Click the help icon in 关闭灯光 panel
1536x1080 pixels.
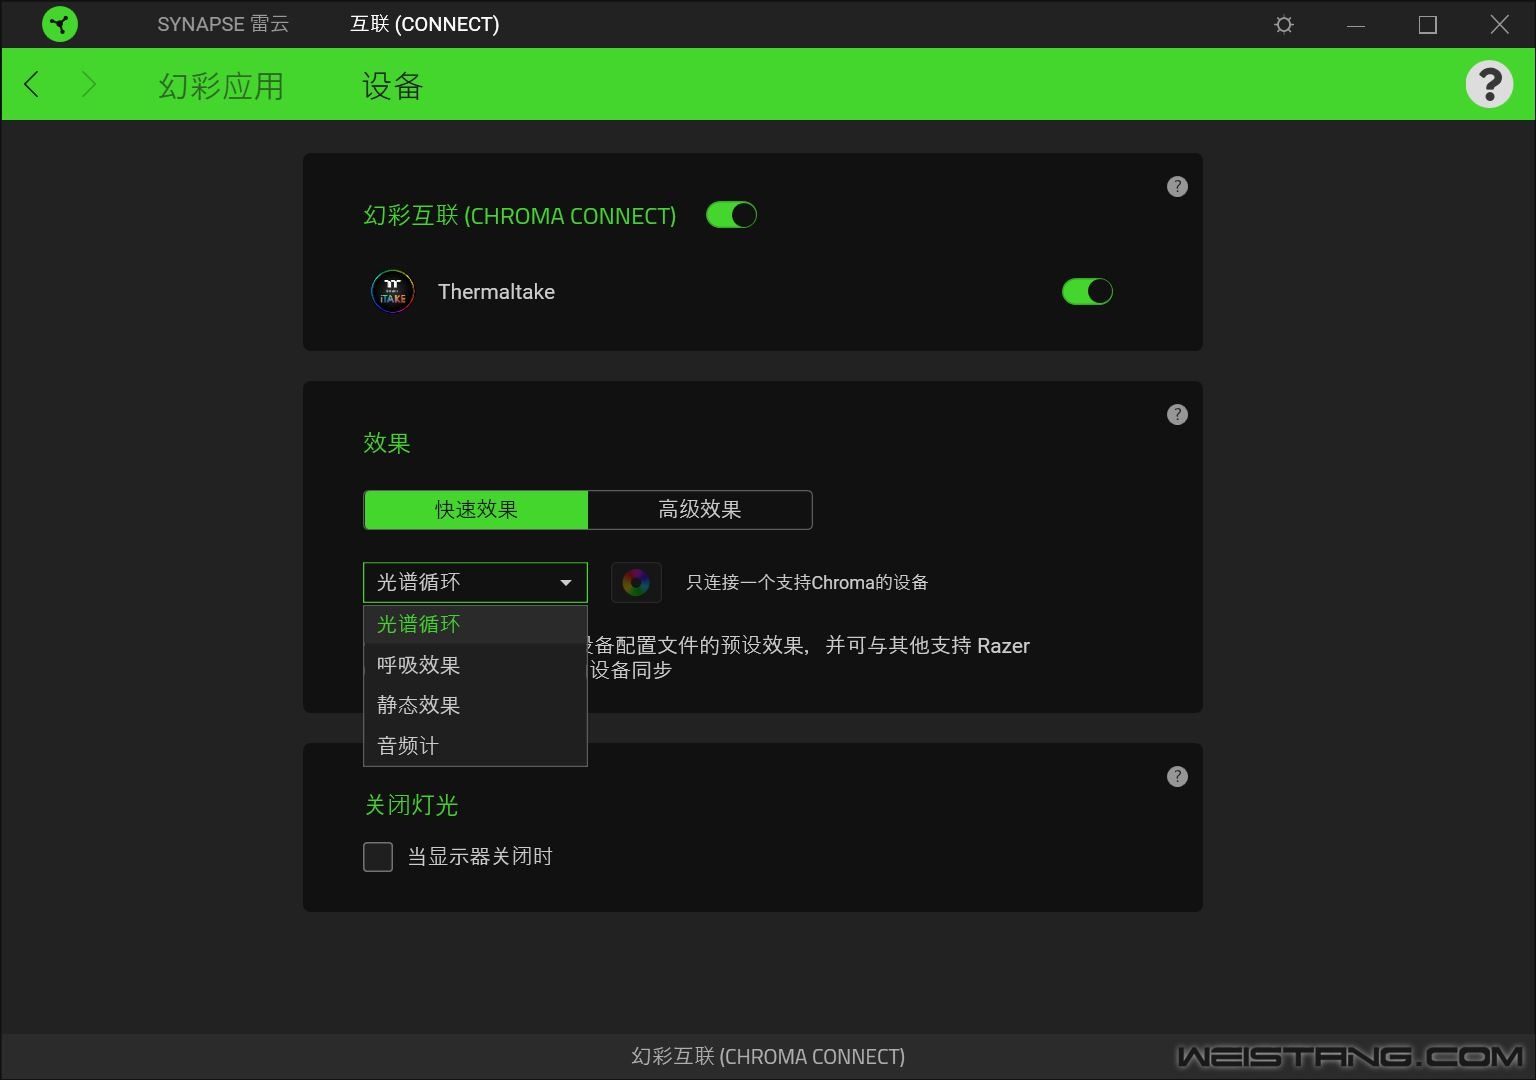coord(1177,776)
